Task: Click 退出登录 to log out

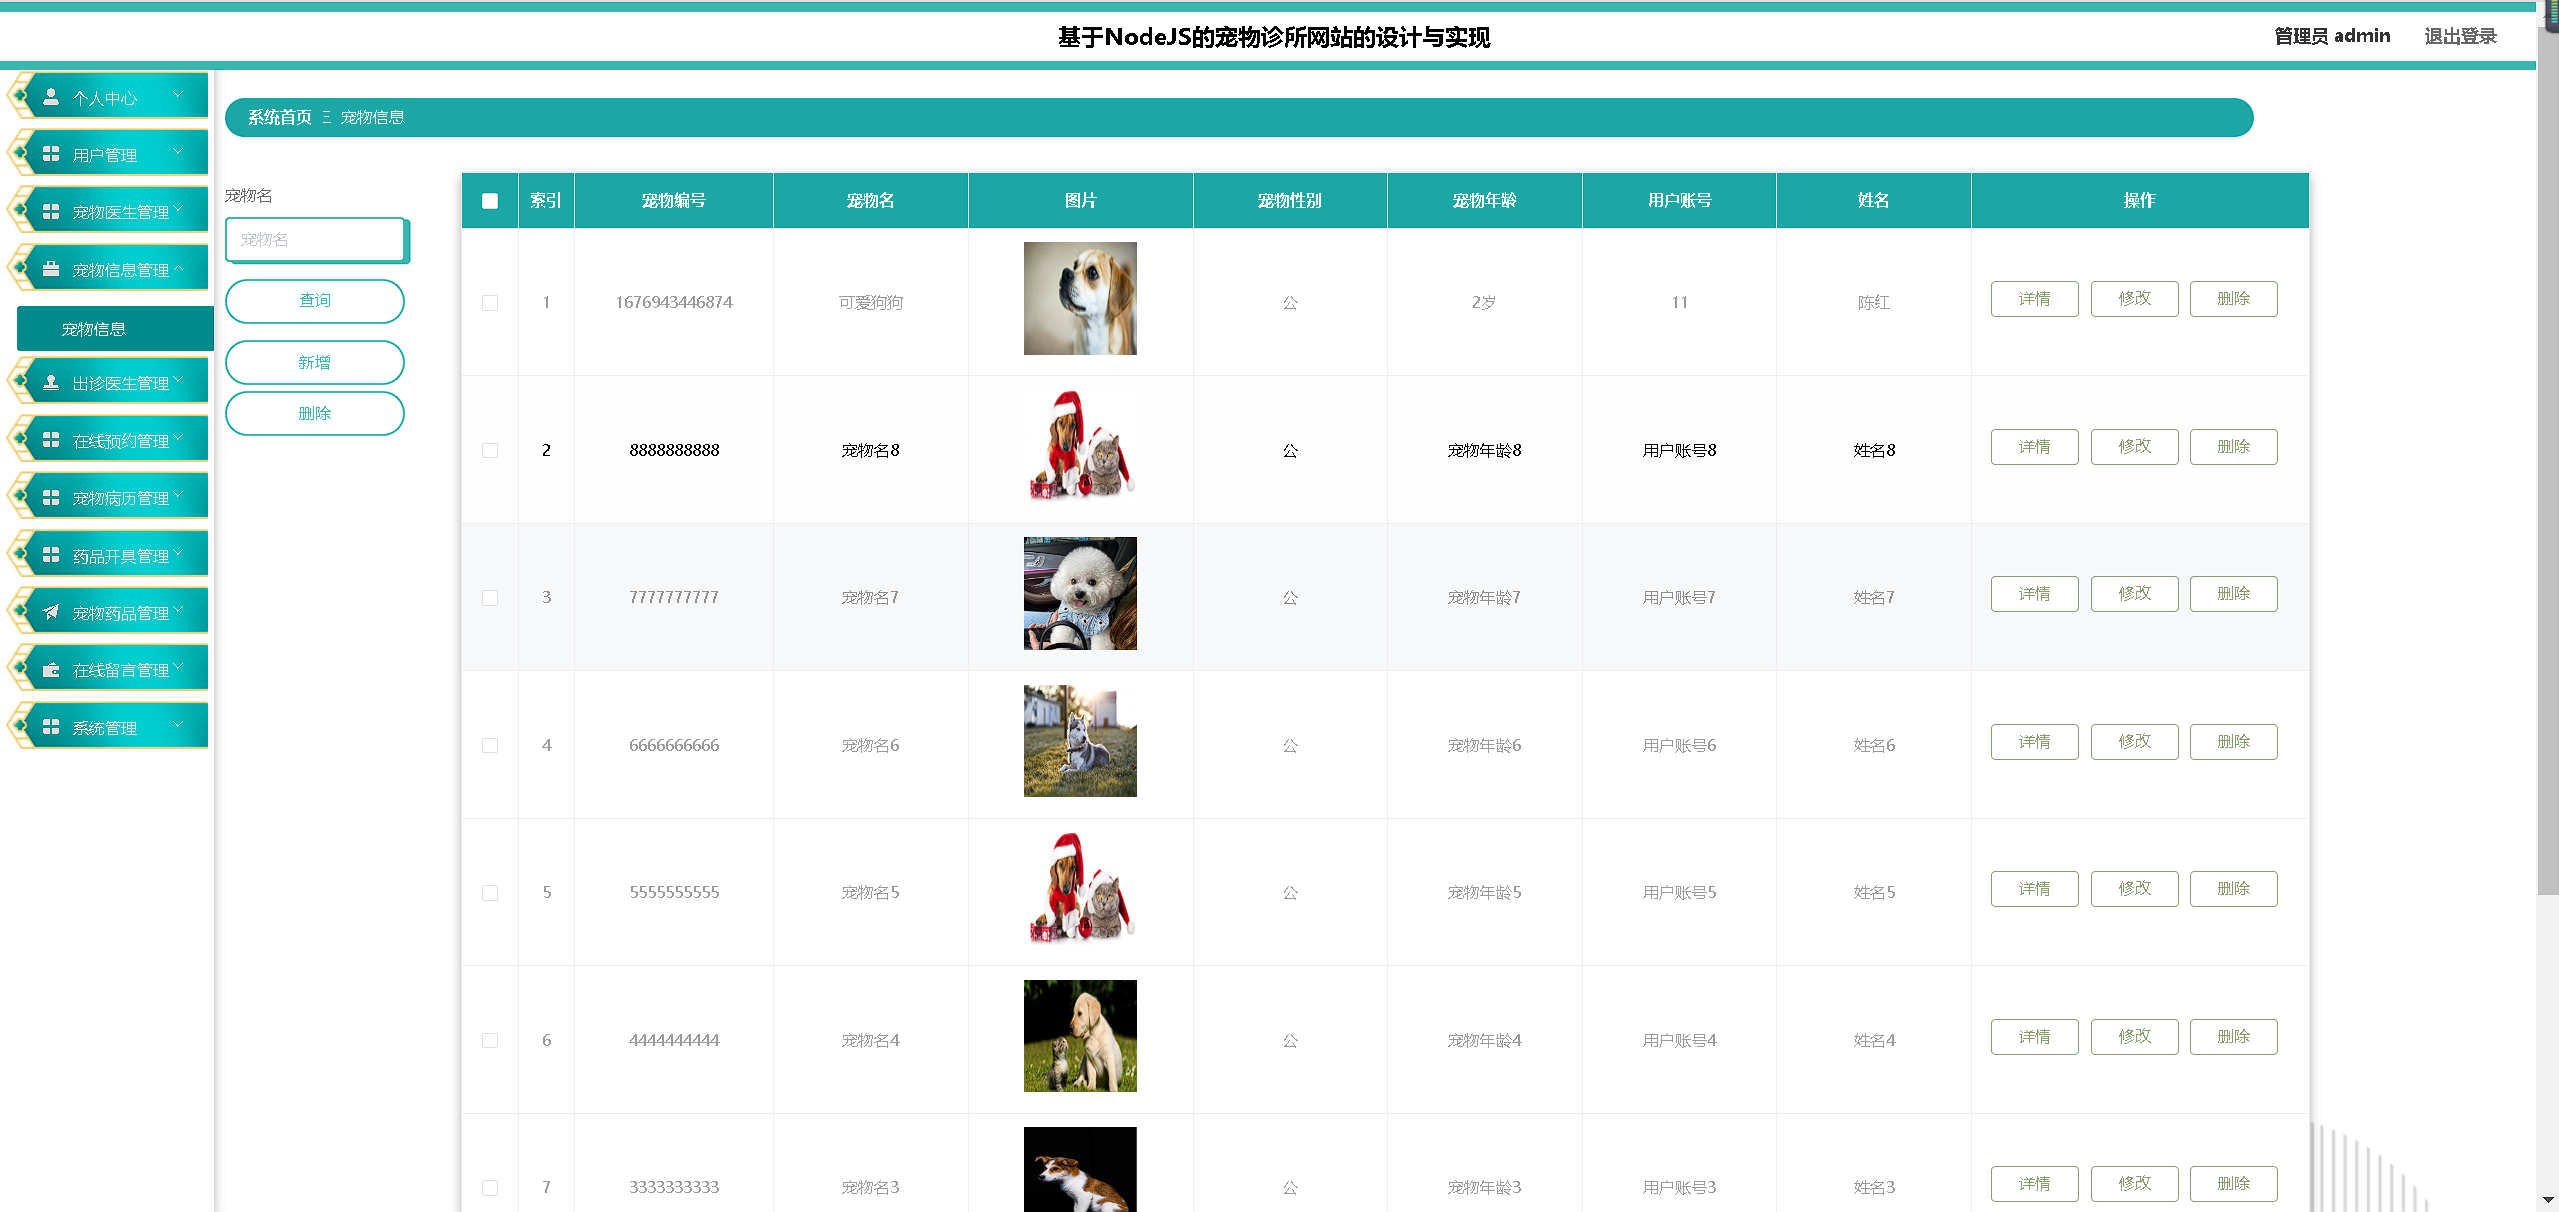Action: click(2460, 36)
